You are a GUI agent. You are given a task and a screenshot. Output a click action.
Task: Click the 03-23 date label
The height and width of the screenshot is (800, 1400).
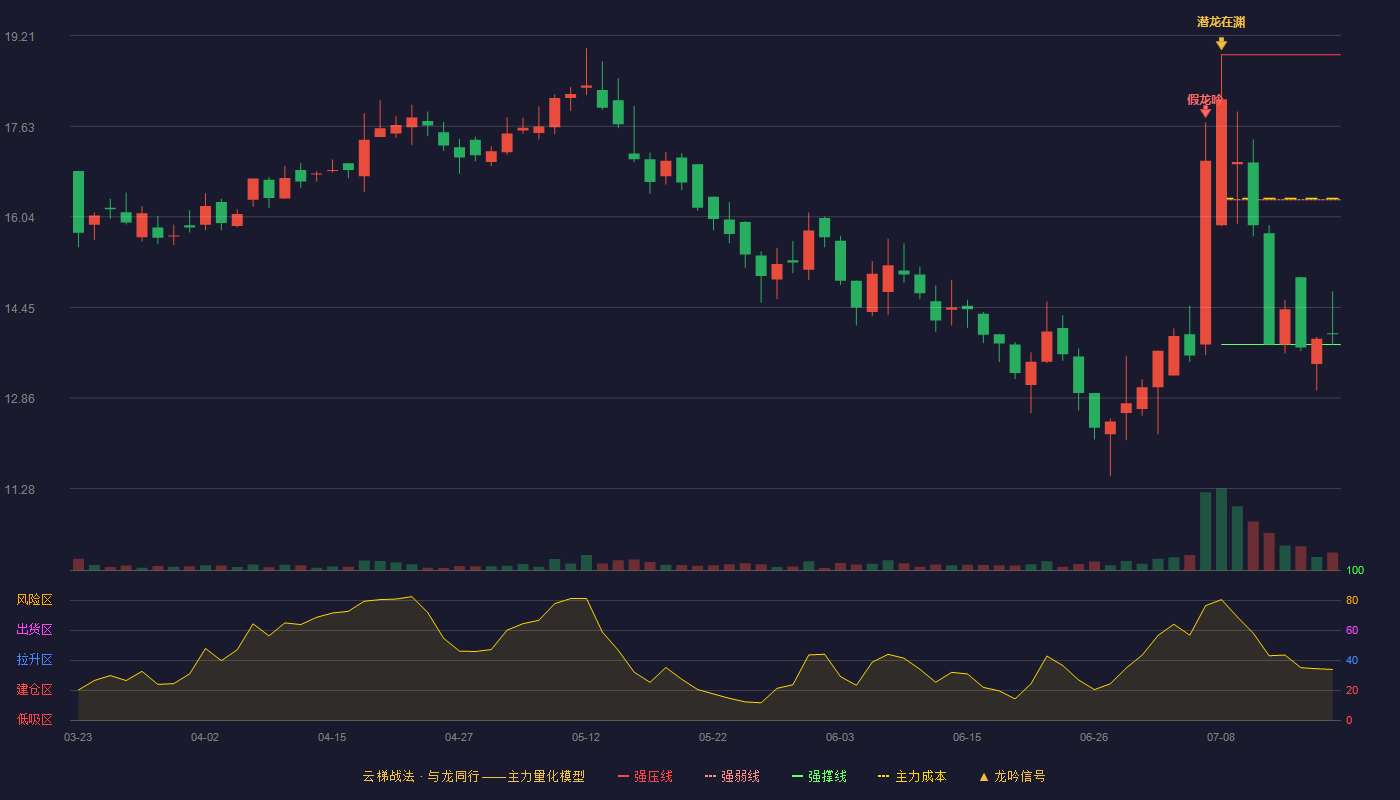(x=78, y=737)
